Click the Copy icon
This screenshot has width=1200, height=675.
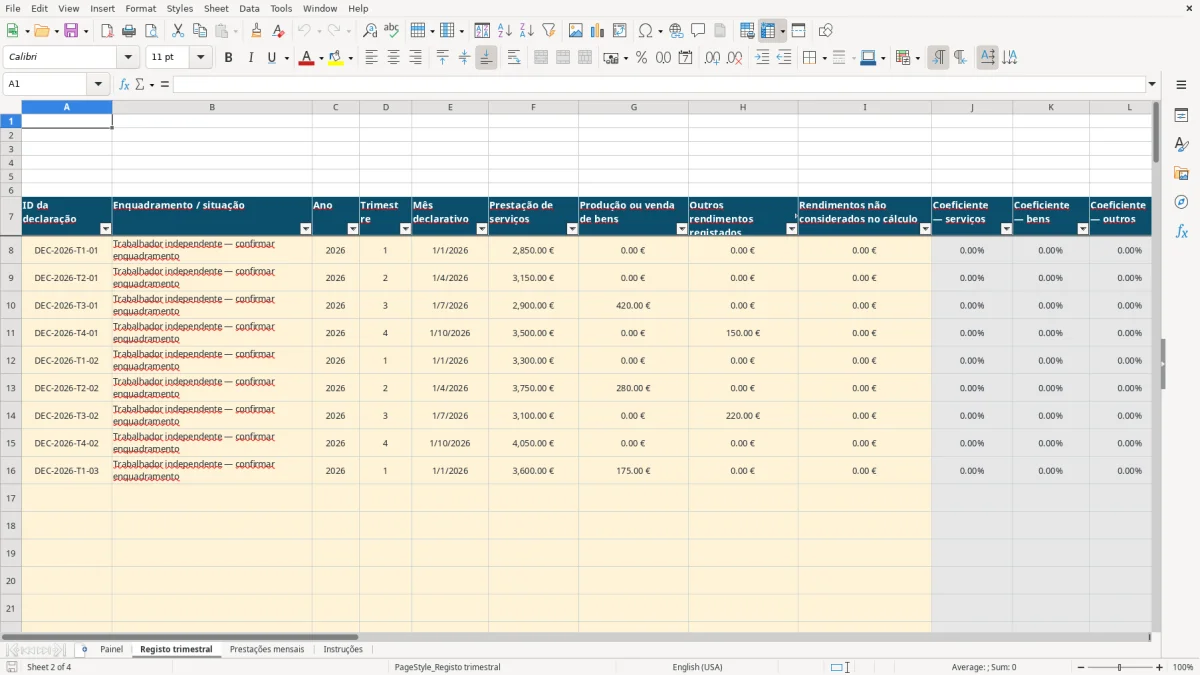(x=199, y=31)
